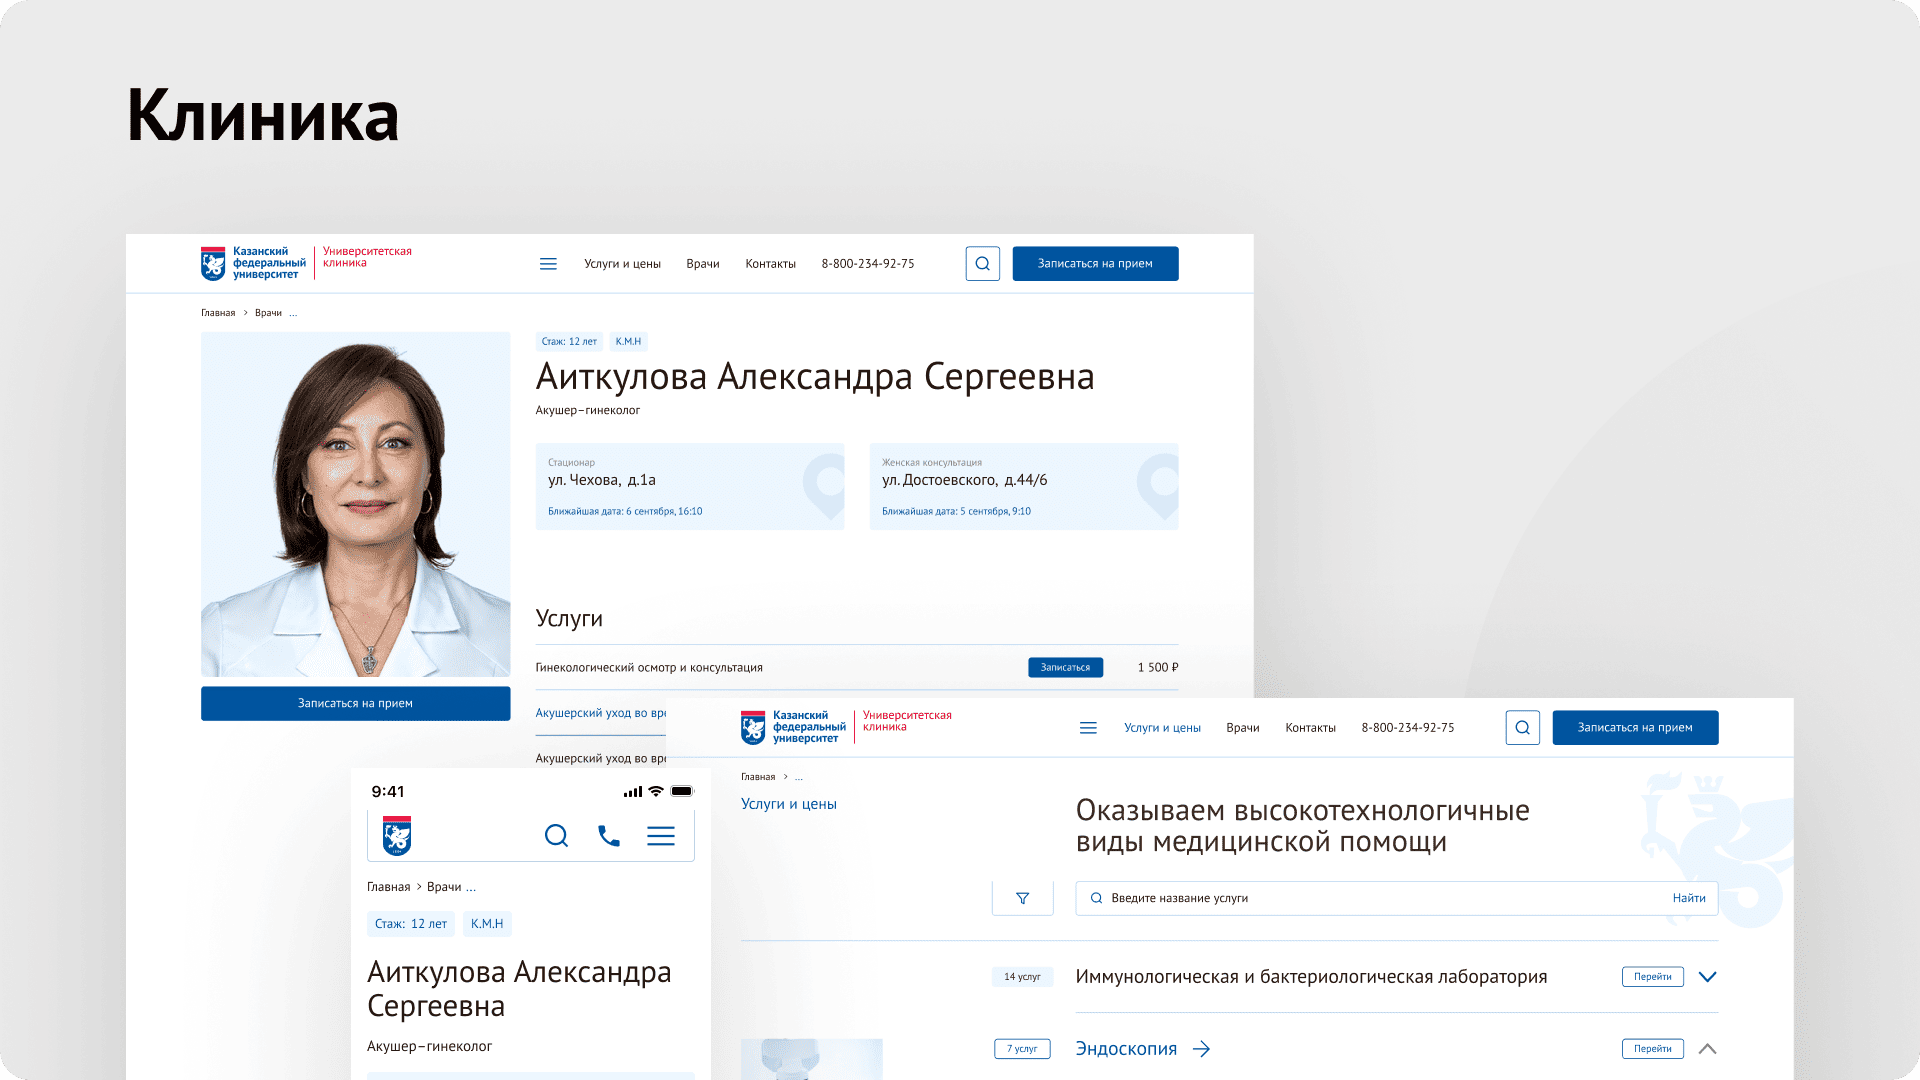
Task: Tap university shield logo in mobile view
Action: click(397, 836)
